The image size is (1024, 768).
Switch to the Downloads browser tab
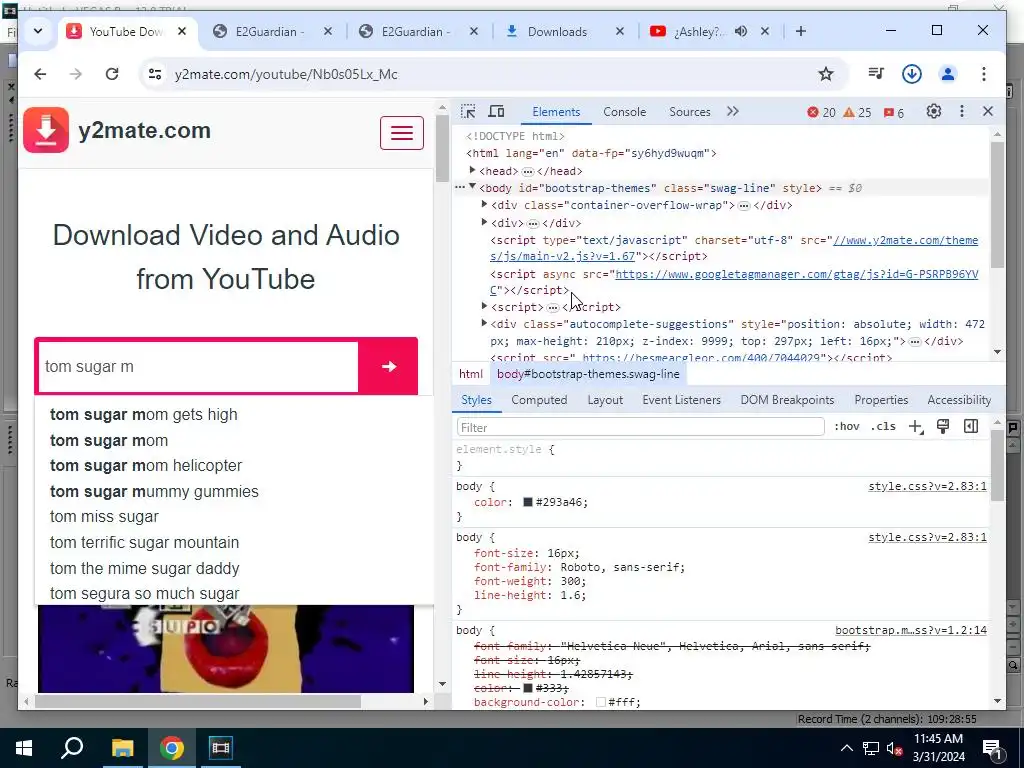tap(557, 31)
